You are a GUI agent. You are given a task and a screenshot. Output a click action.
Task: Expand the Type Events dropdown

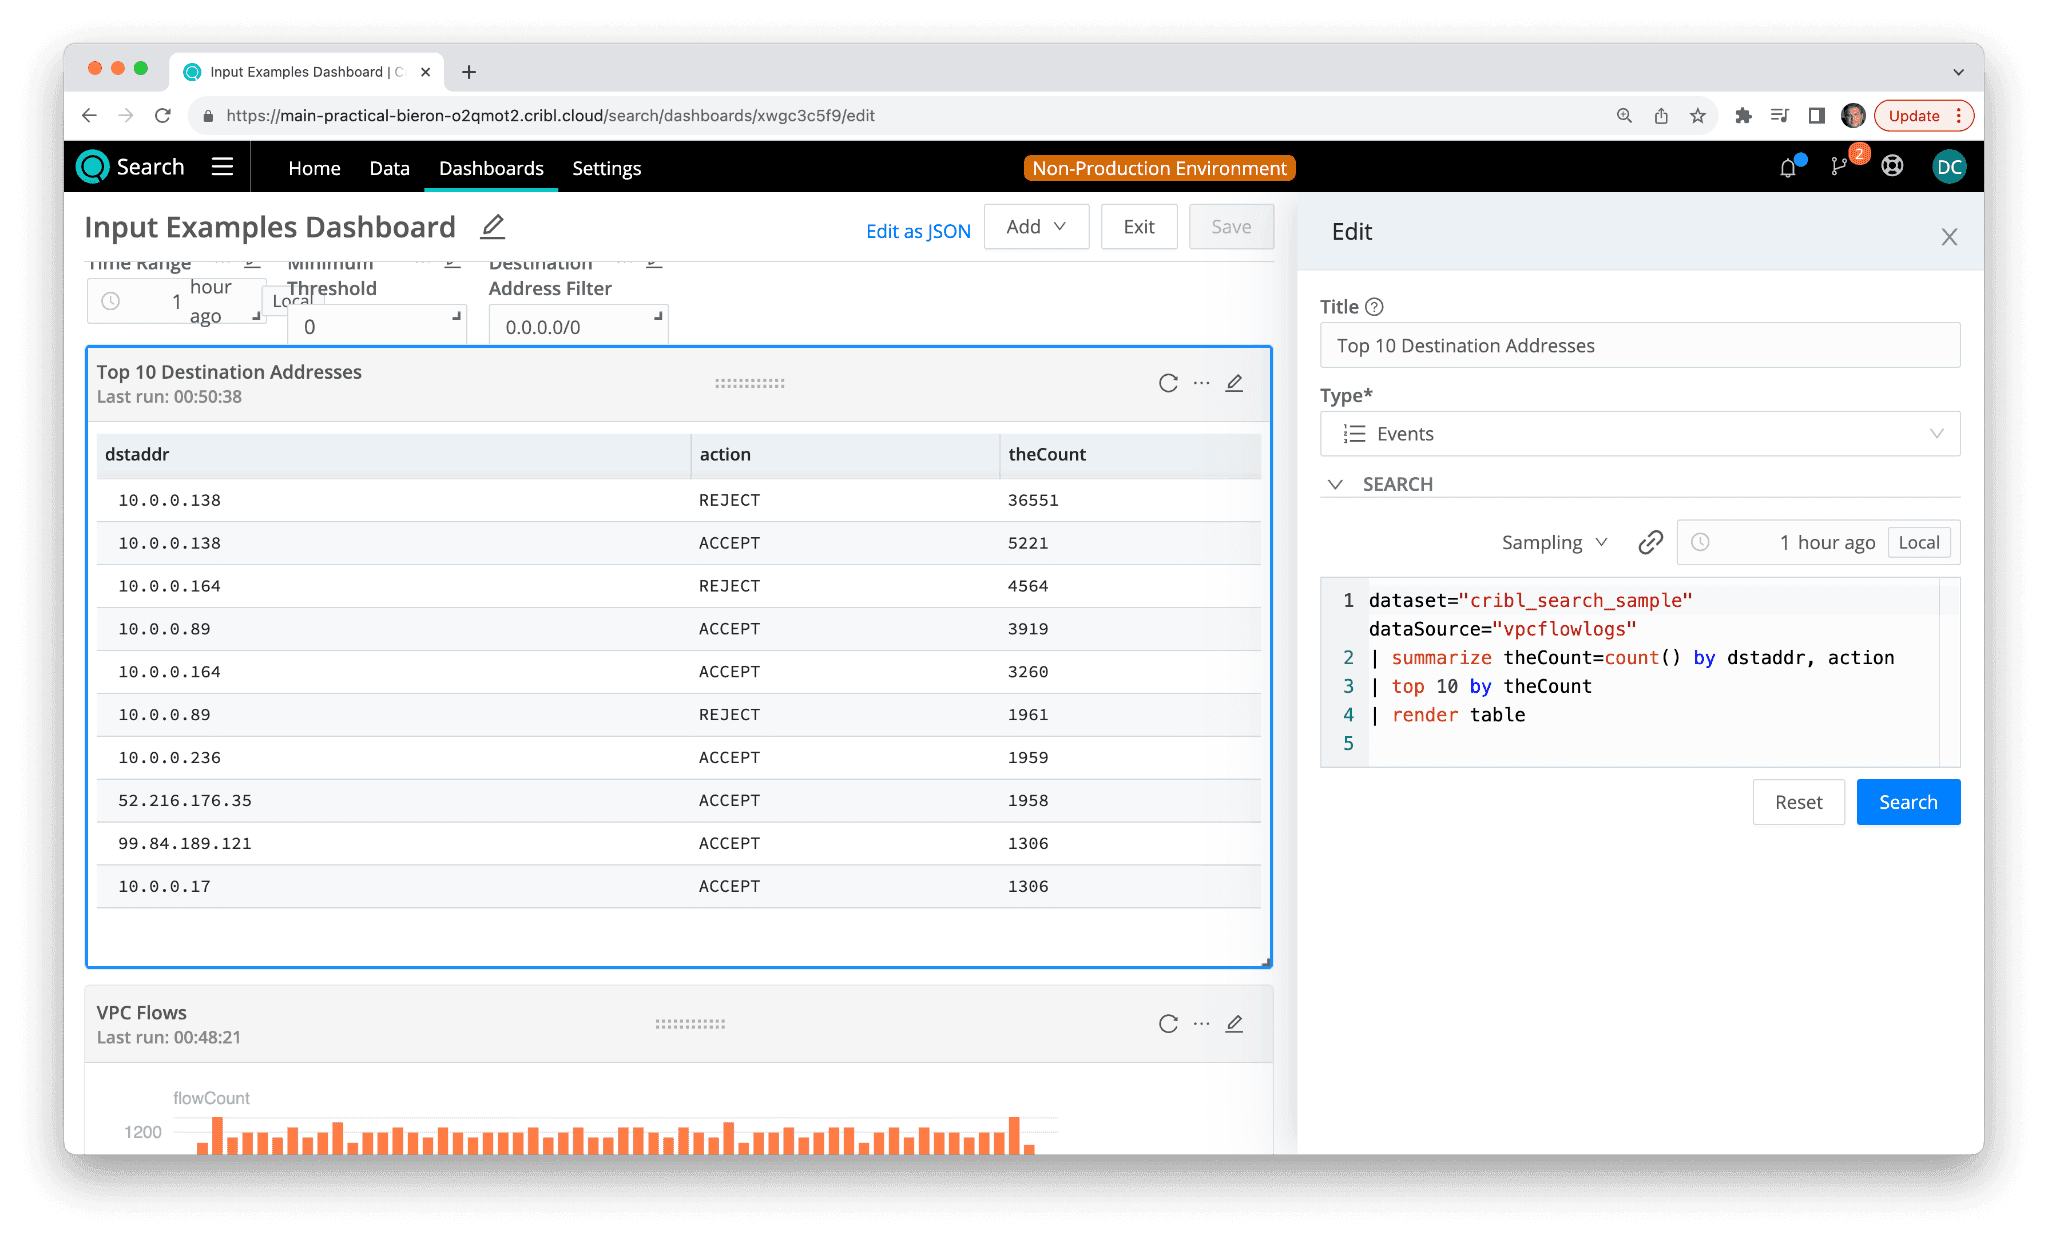click(x=1640, y=434)
